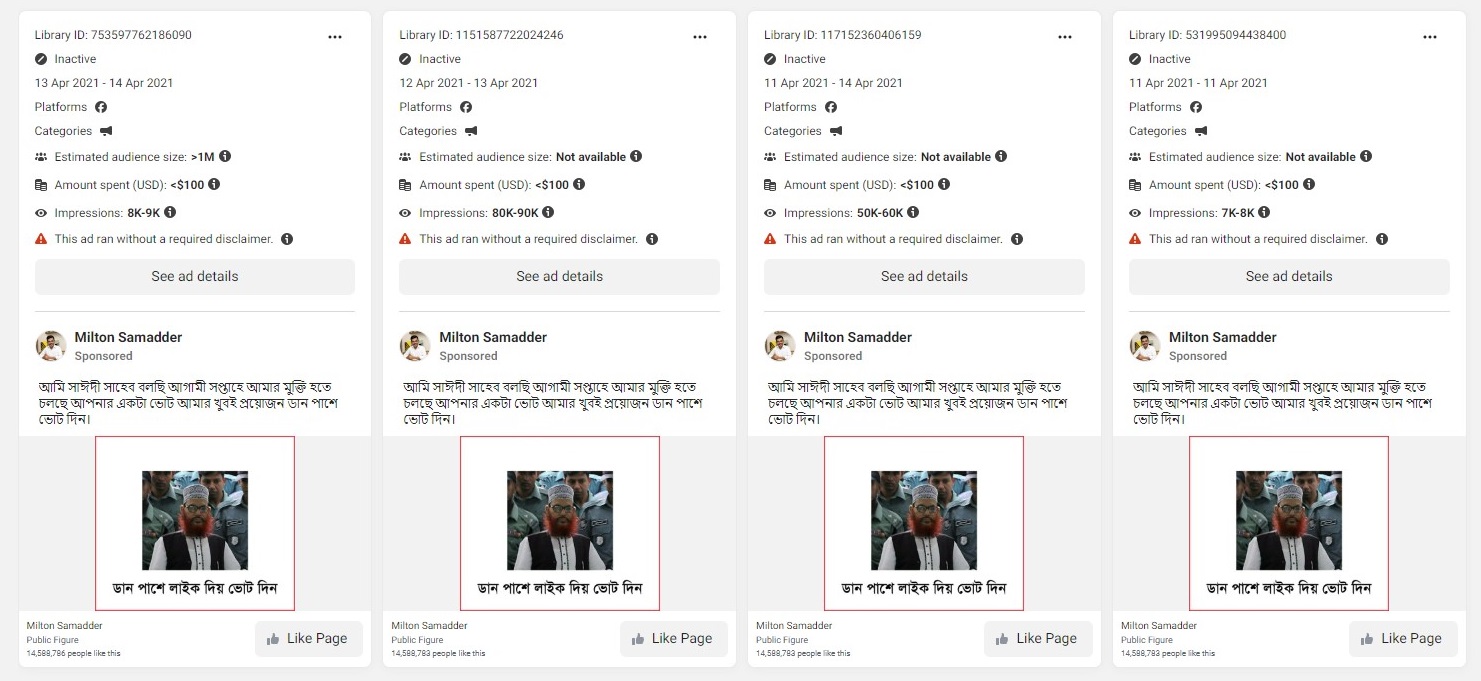Open the three-dot menu on ad 1151587722024246
1481x681 pixels.
click(700, 36)
